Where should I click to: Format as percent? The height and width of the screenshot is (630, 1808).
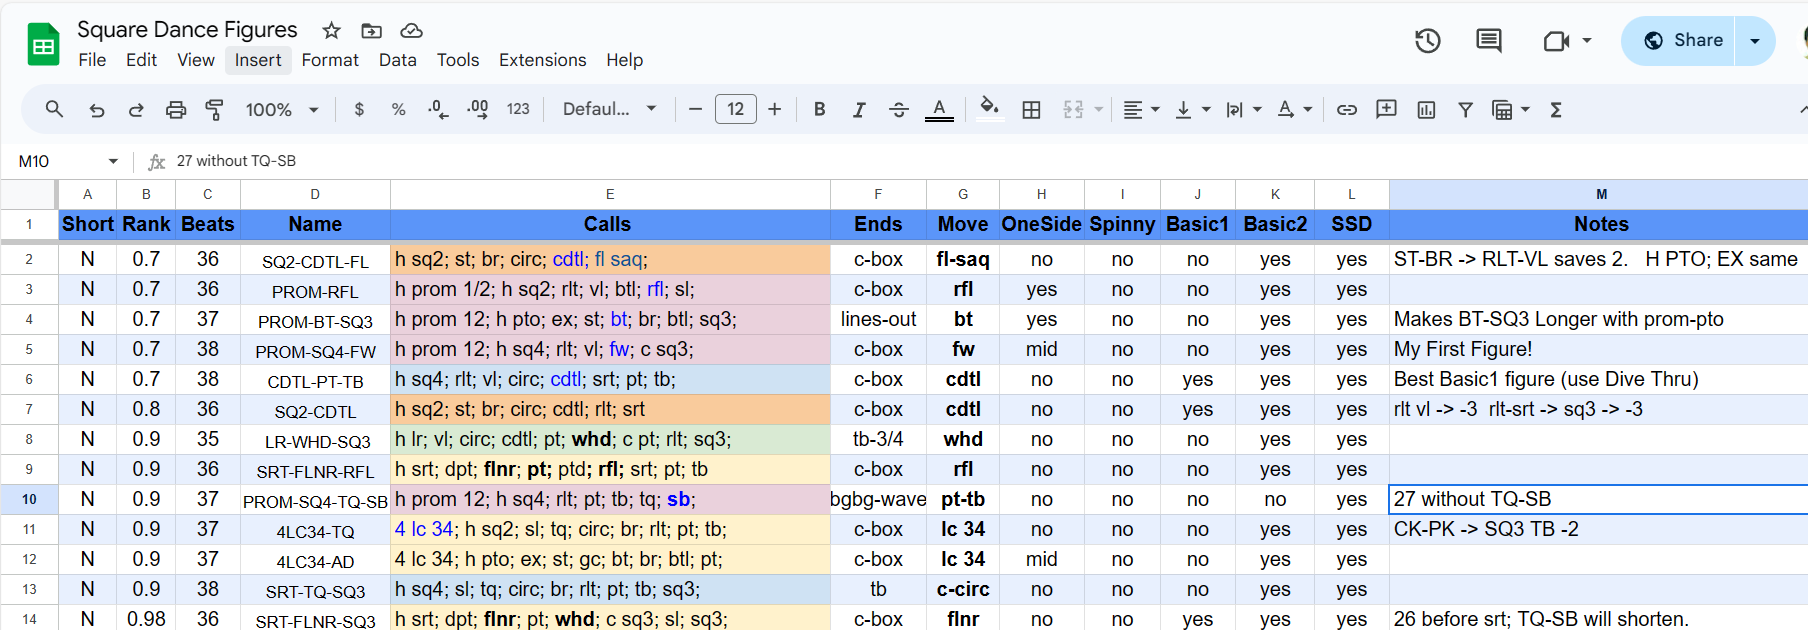click(x=398, y=110)
